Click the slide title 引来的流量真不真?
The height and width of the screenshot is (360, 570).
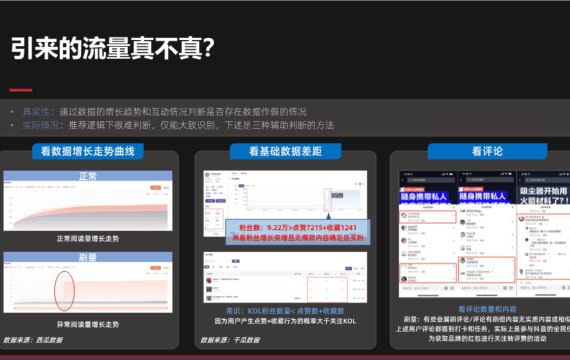[113, 48]
